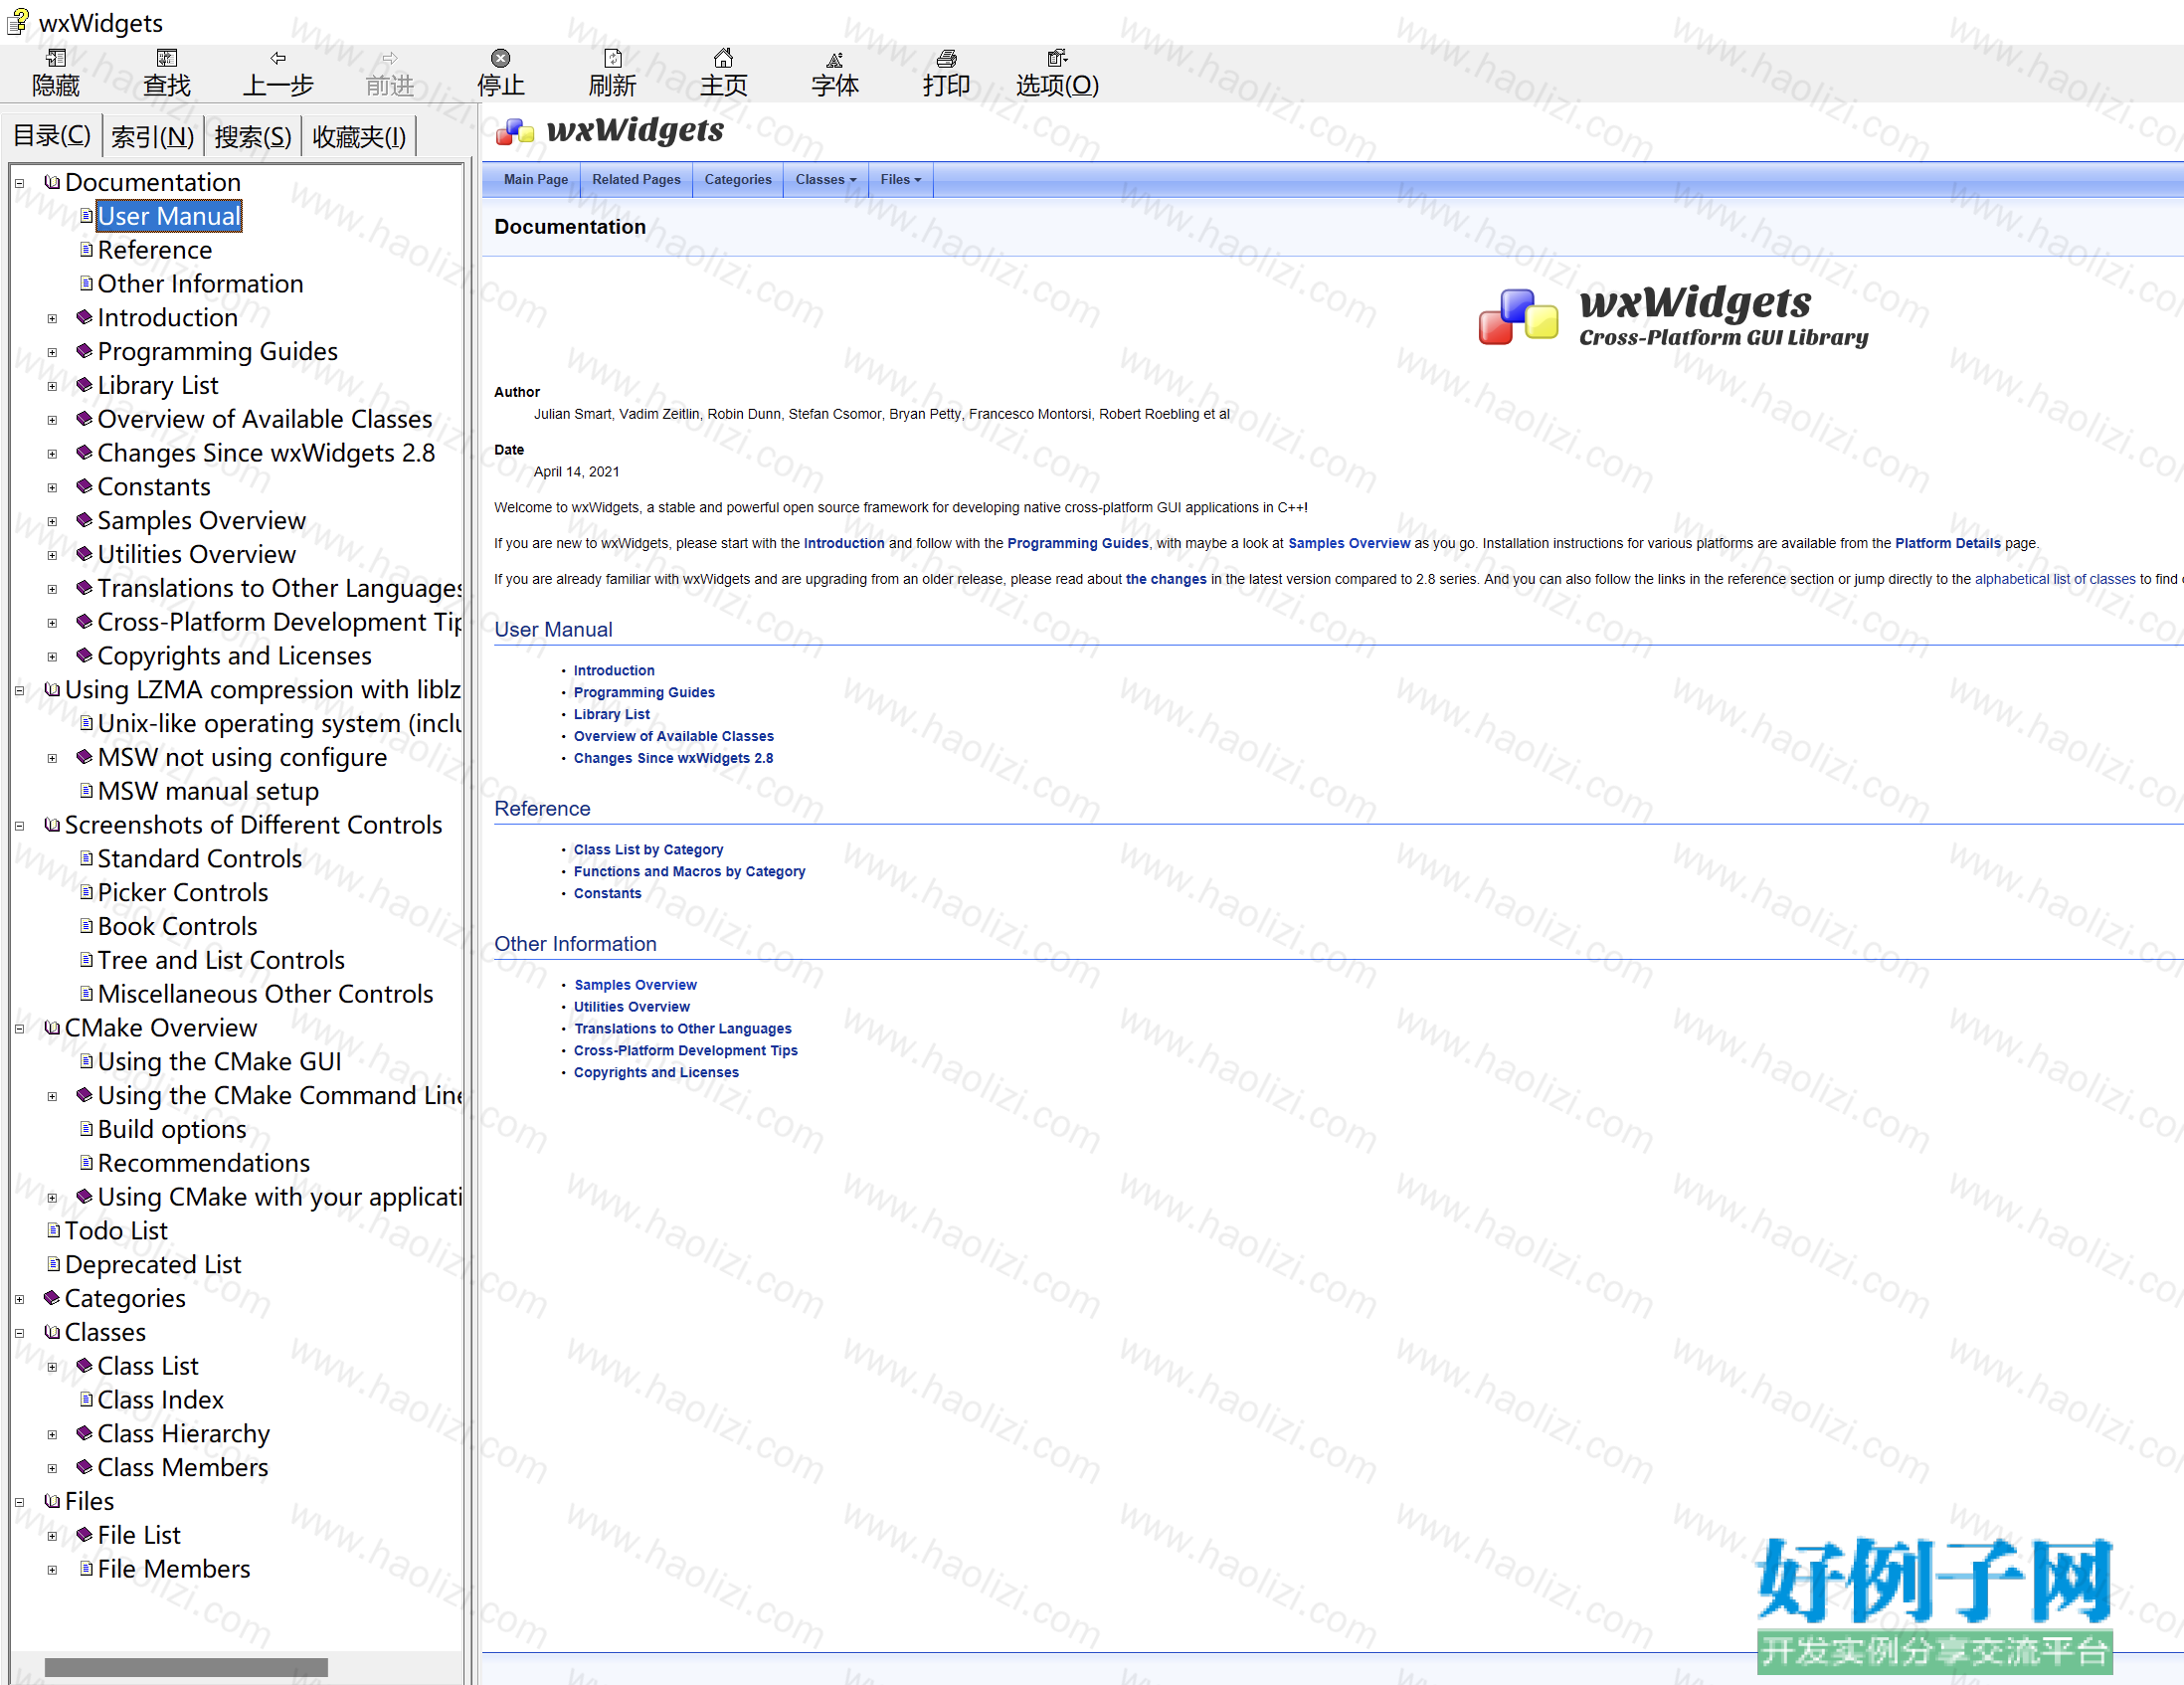The height and width of the screenshot is (1685, 2184).
Task: Click the page icon beside Deprecated List
Action: coord(54,1265)
